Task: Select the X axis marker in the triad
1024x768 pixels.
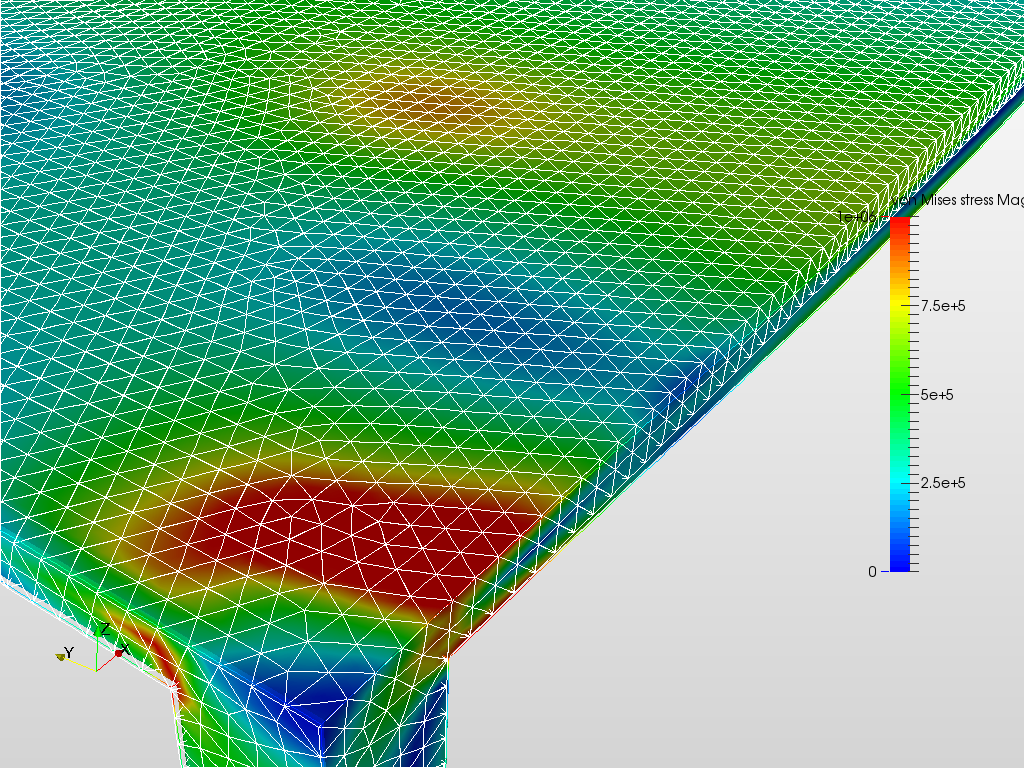Action: (119, 653)
